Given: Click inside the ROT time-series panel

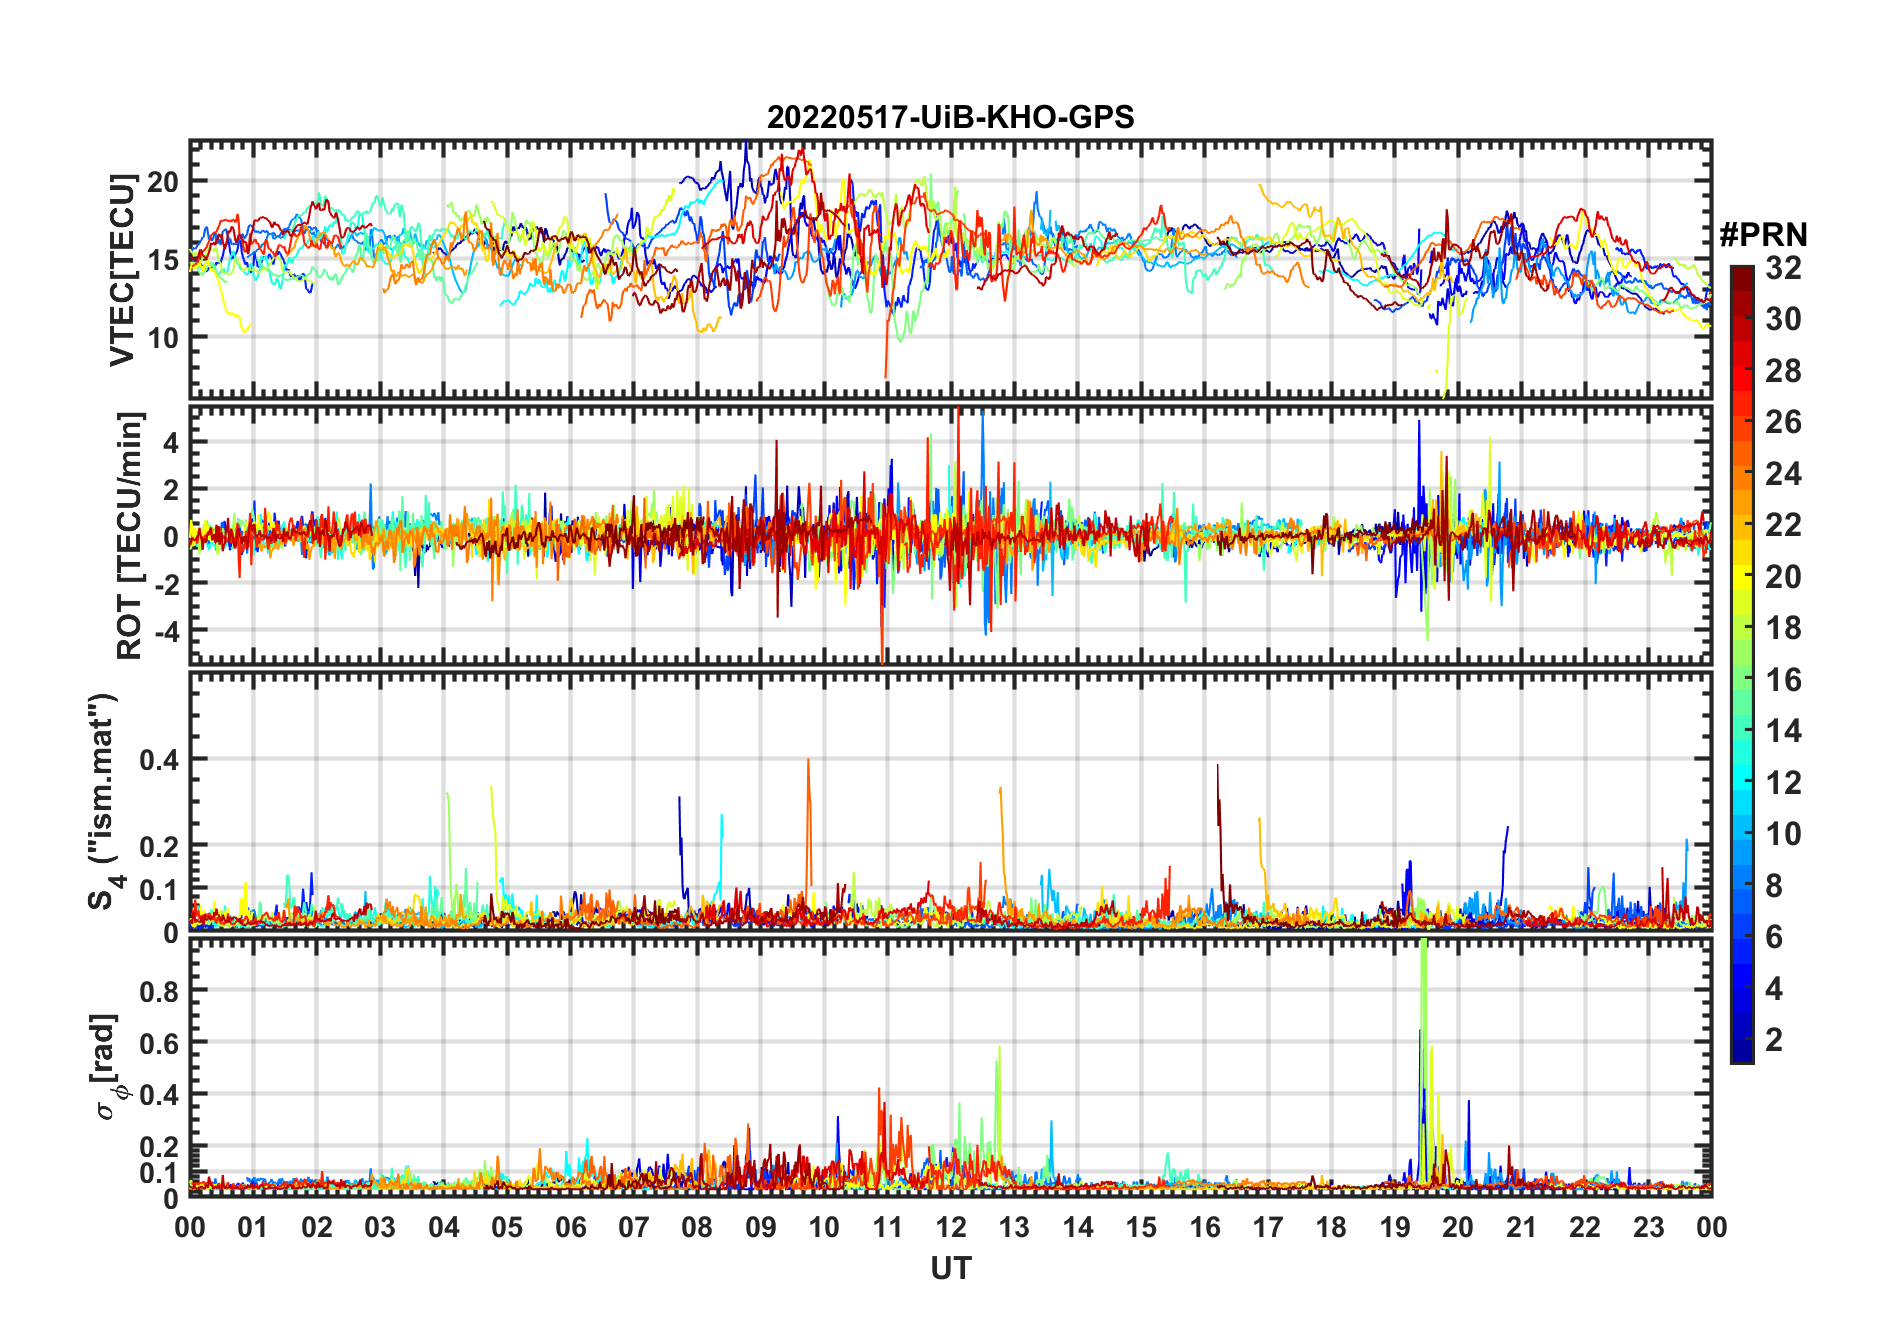Looking at the screenshot, I should (950, 535).
